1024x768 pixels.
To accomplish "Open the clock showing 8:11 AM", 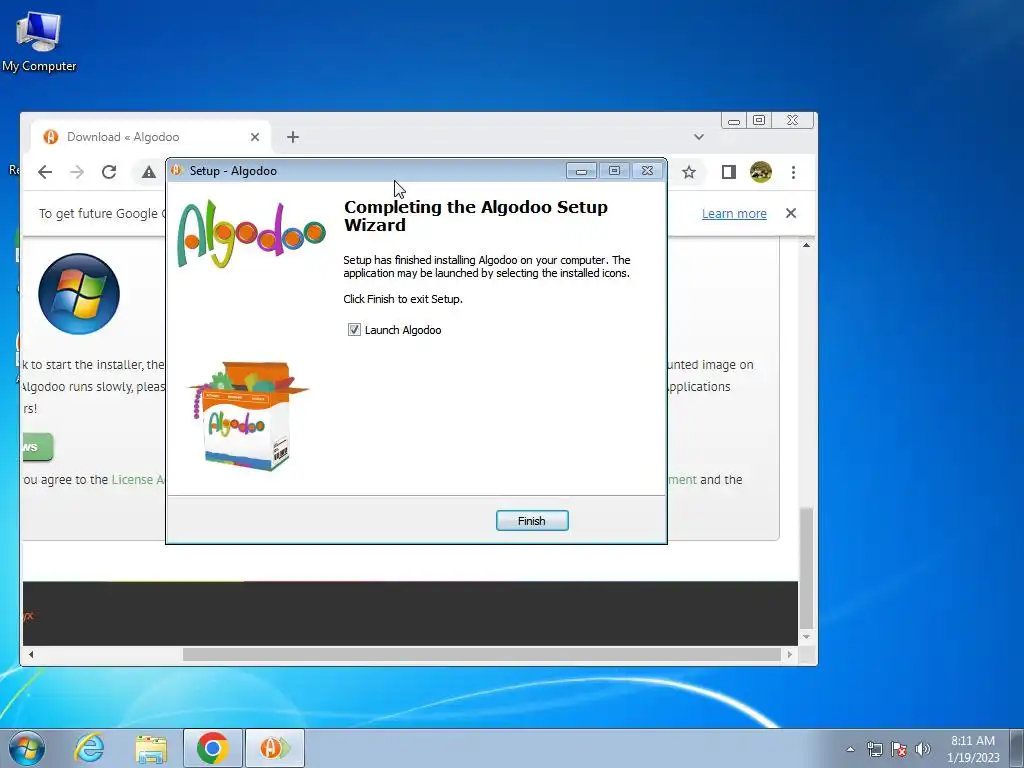I will [x=973, y=749].
